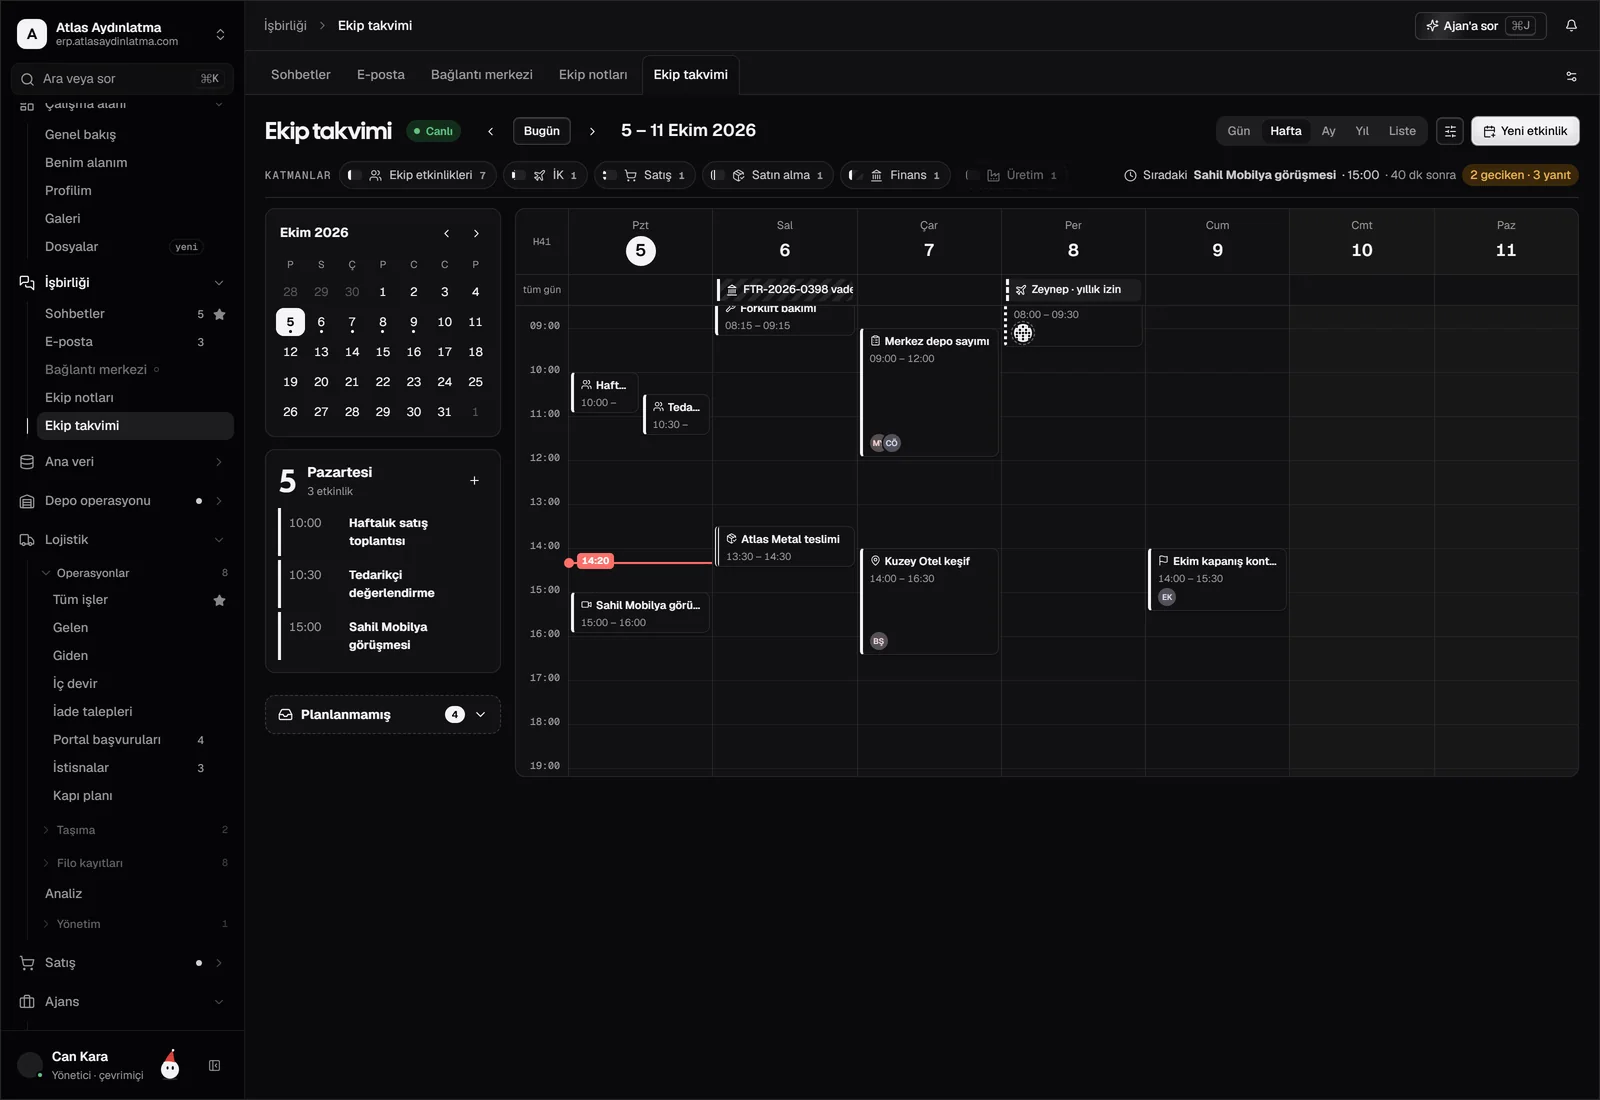The image size is (1600, 1100).
Task: Toggle the Satın alma layer
Action: tap(767, 175)
